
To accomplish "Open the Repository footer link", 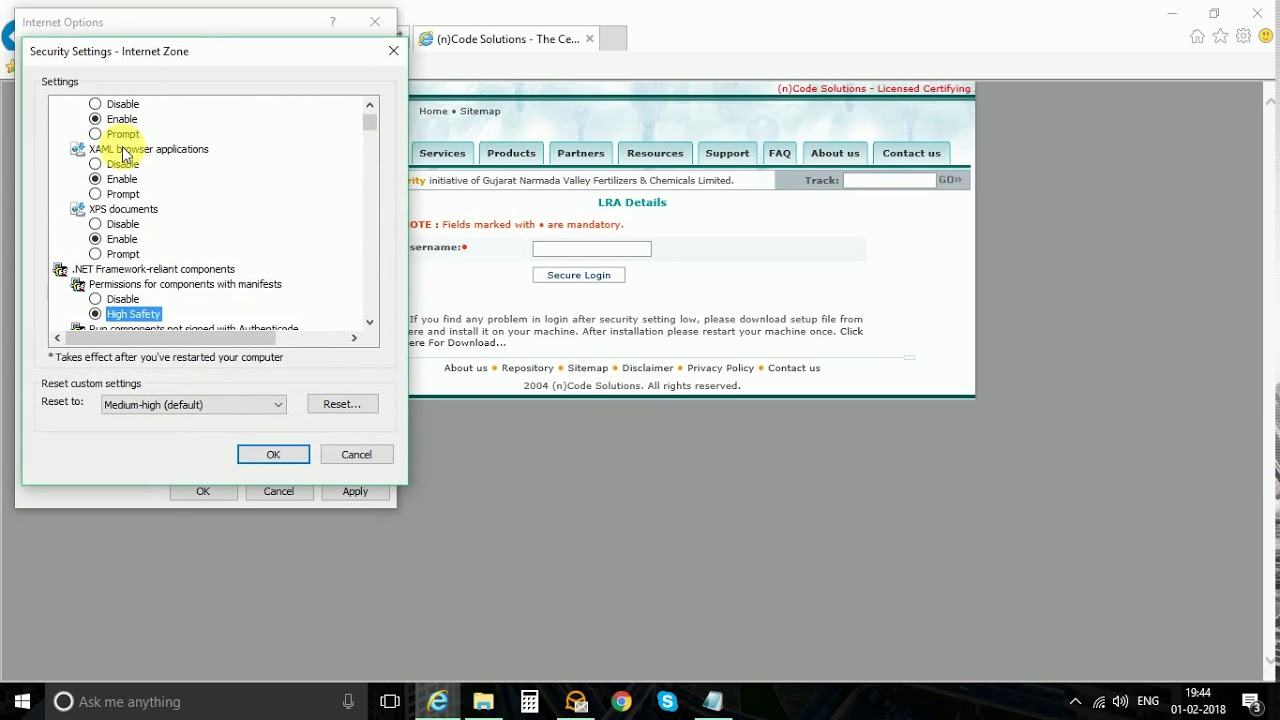I will (527, 368).
